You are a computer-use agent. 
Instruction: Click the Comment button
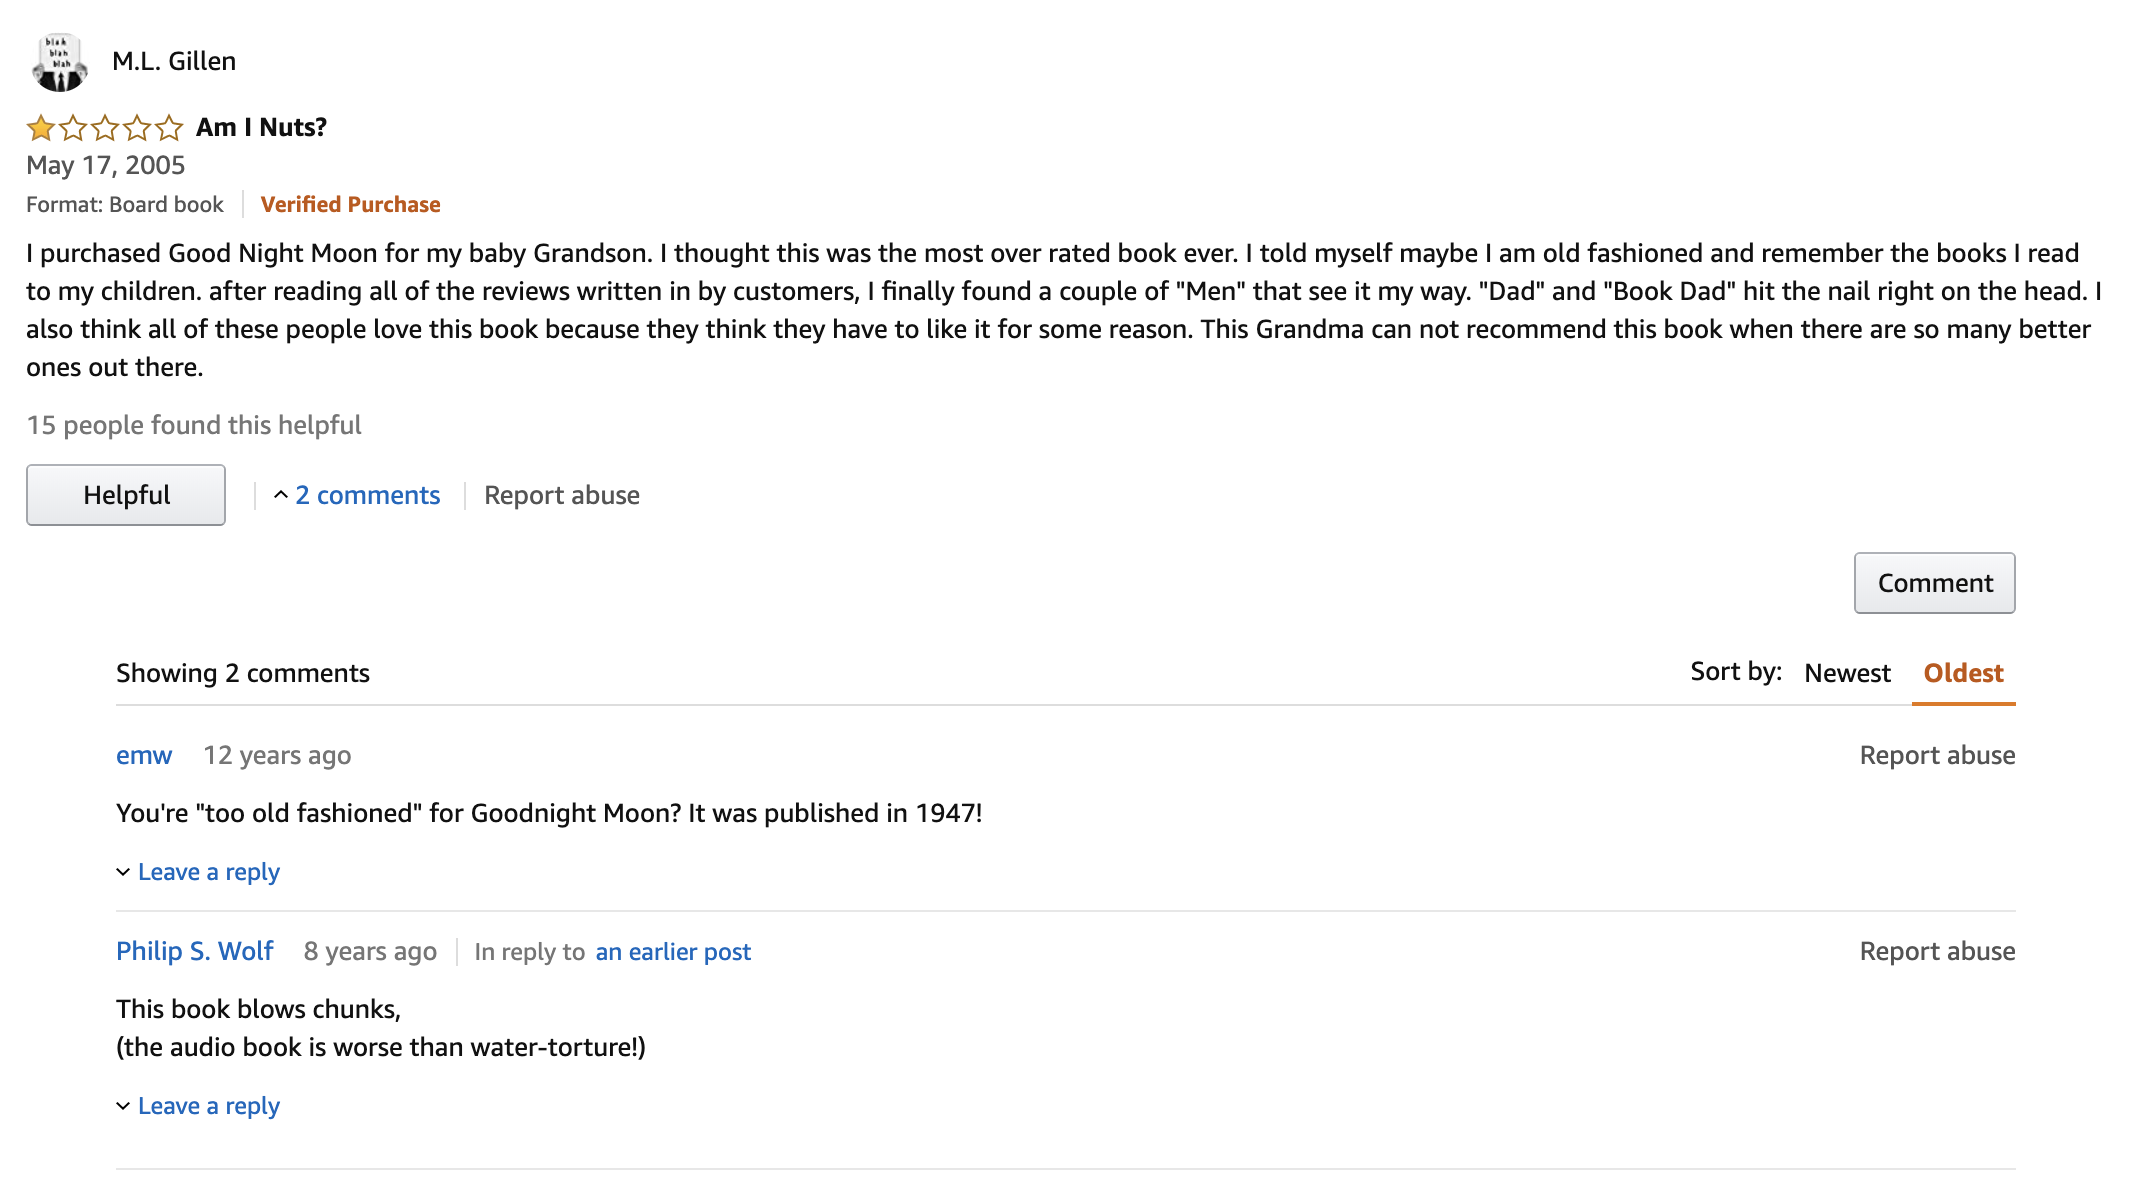(1935, 583)
